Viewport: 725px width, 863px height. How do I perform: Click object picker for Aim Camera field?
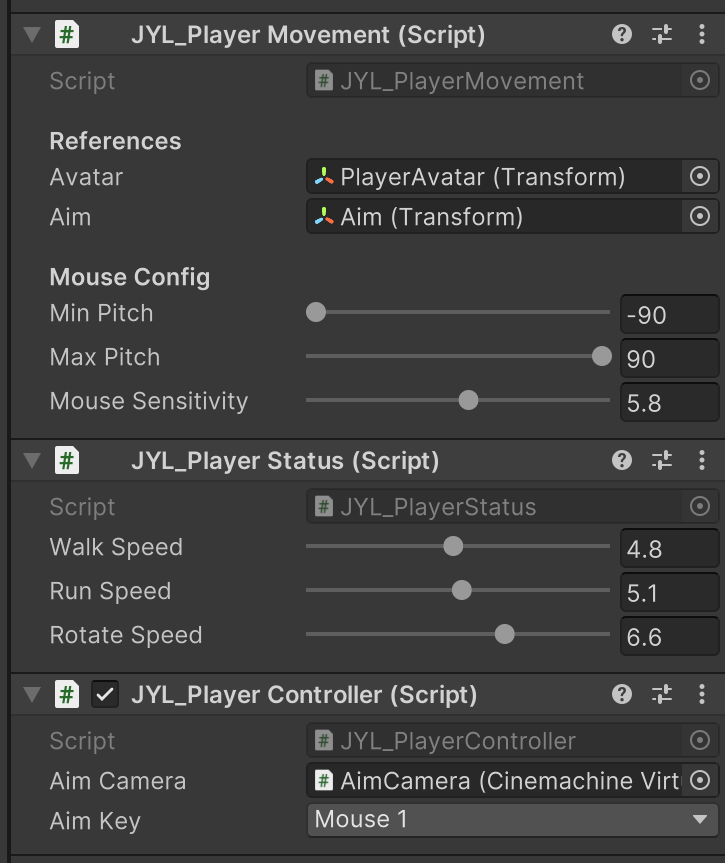coord(700,780)
